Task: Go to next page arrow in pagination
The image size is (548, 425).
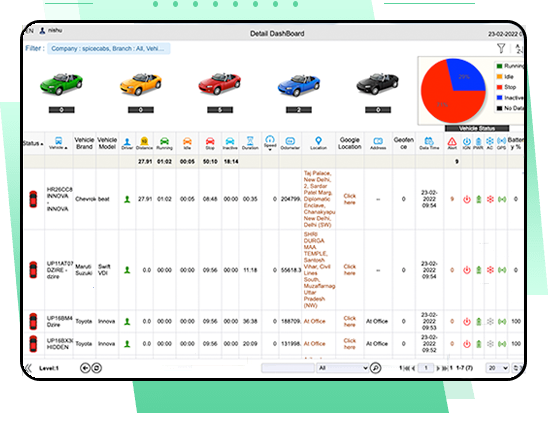Action: (438, 368)
